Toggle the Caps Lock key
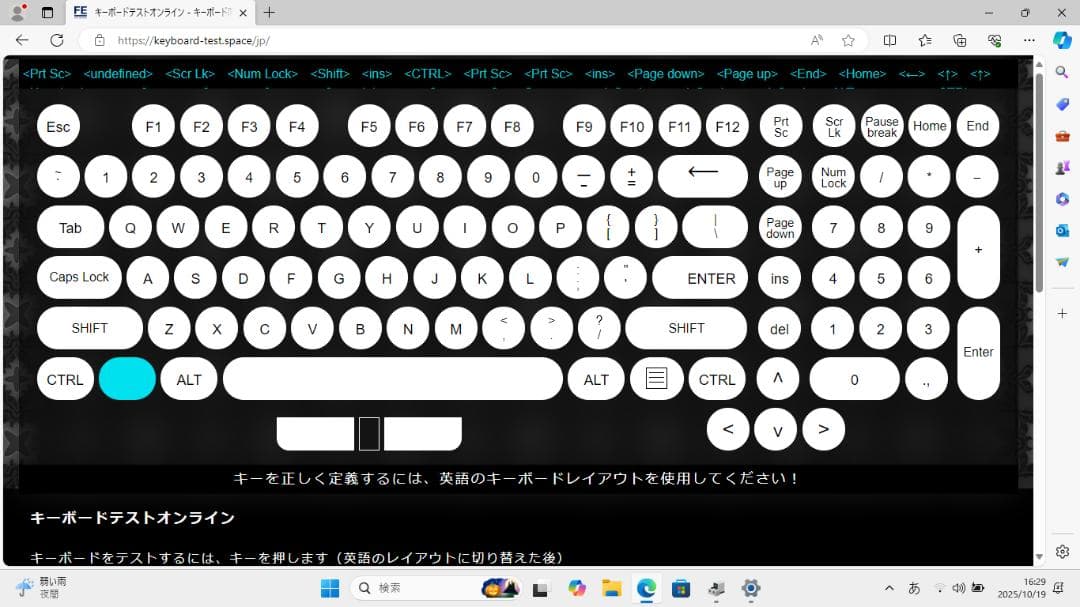 point(79,278)
